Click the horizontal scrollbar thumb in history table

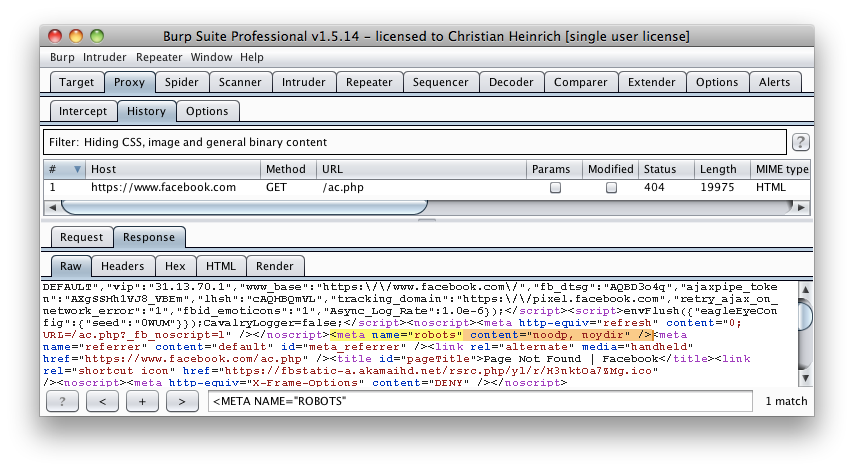coord(244,207)
